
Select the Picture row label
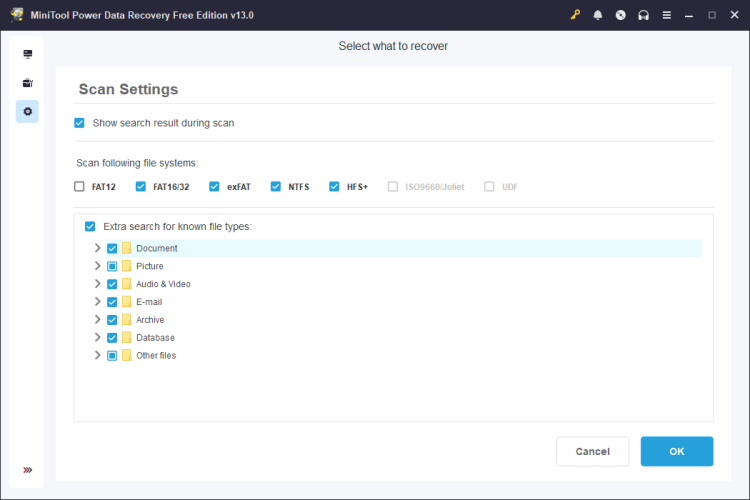tap(150, 266)
